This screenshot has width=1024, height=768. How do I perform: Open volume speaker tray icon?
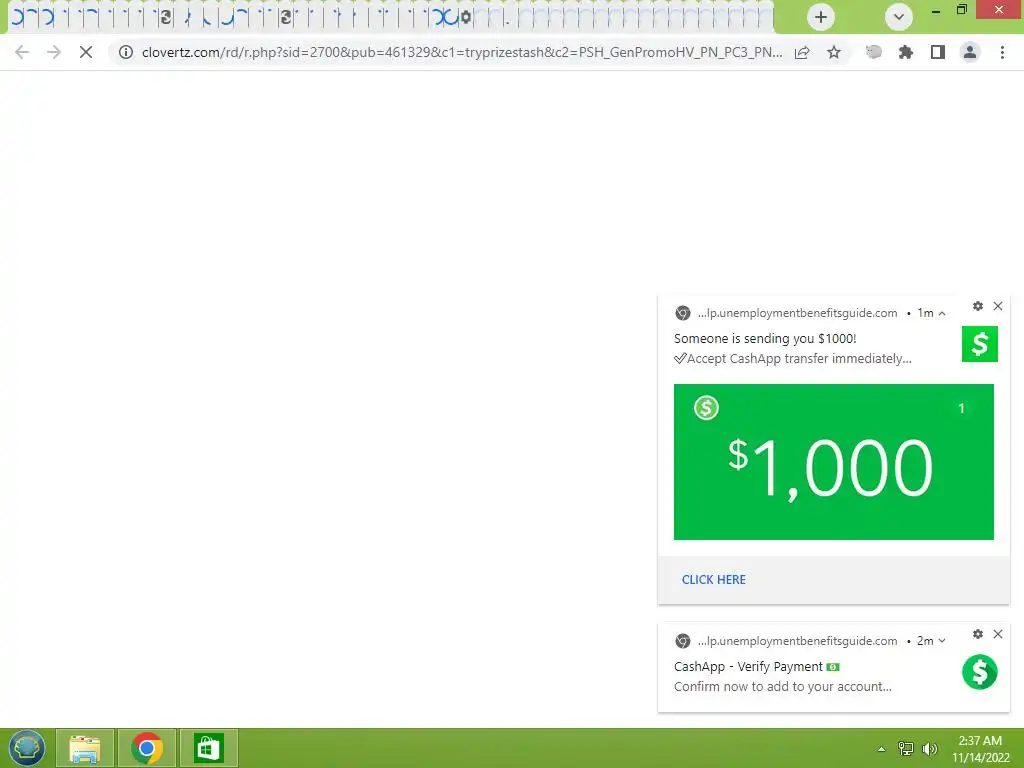(x=929, y=748)
